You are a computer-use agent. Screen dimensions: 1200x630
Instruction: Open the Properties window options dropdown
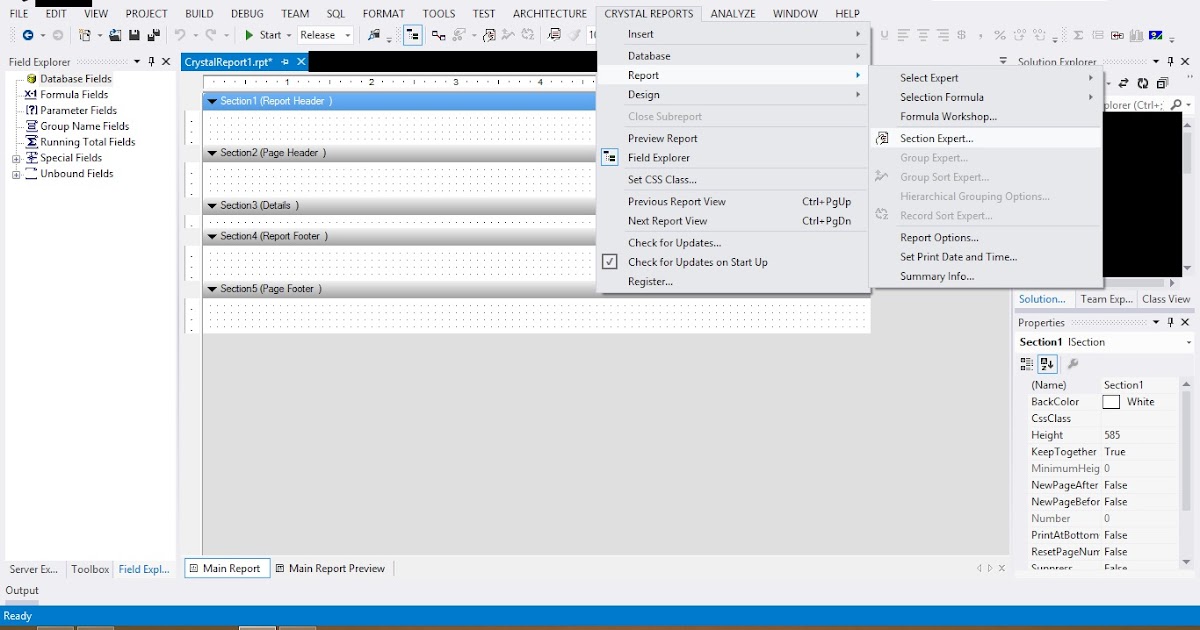[x=1156, y=323]
